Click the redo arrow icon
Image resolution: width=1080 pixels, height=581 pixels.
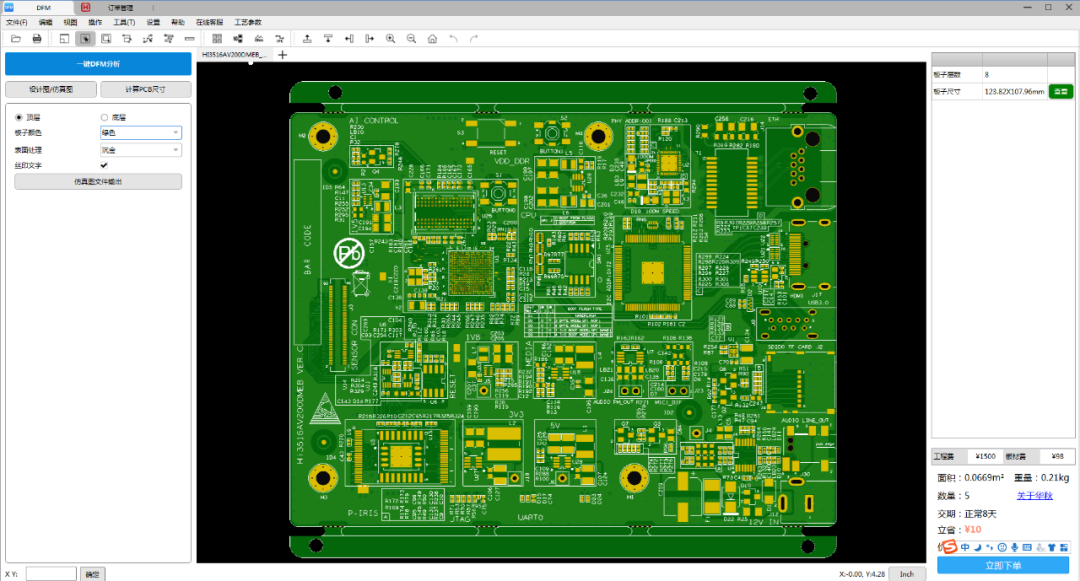click(x=474, y=39)
